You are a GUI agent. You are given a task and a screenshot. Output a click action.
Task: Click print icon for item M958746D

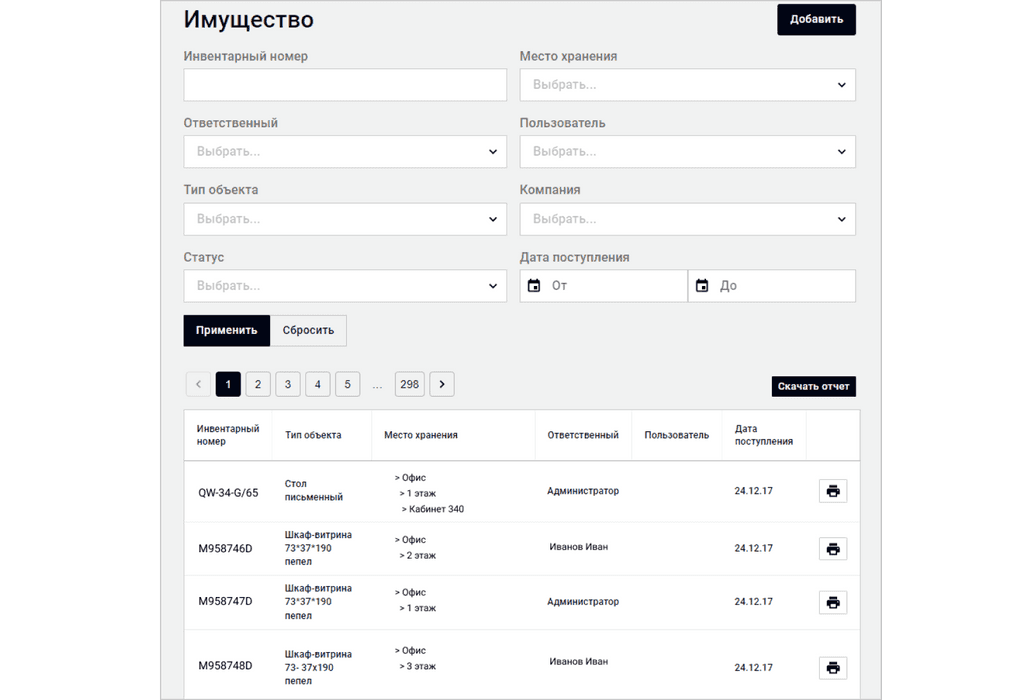coord(833,548)
